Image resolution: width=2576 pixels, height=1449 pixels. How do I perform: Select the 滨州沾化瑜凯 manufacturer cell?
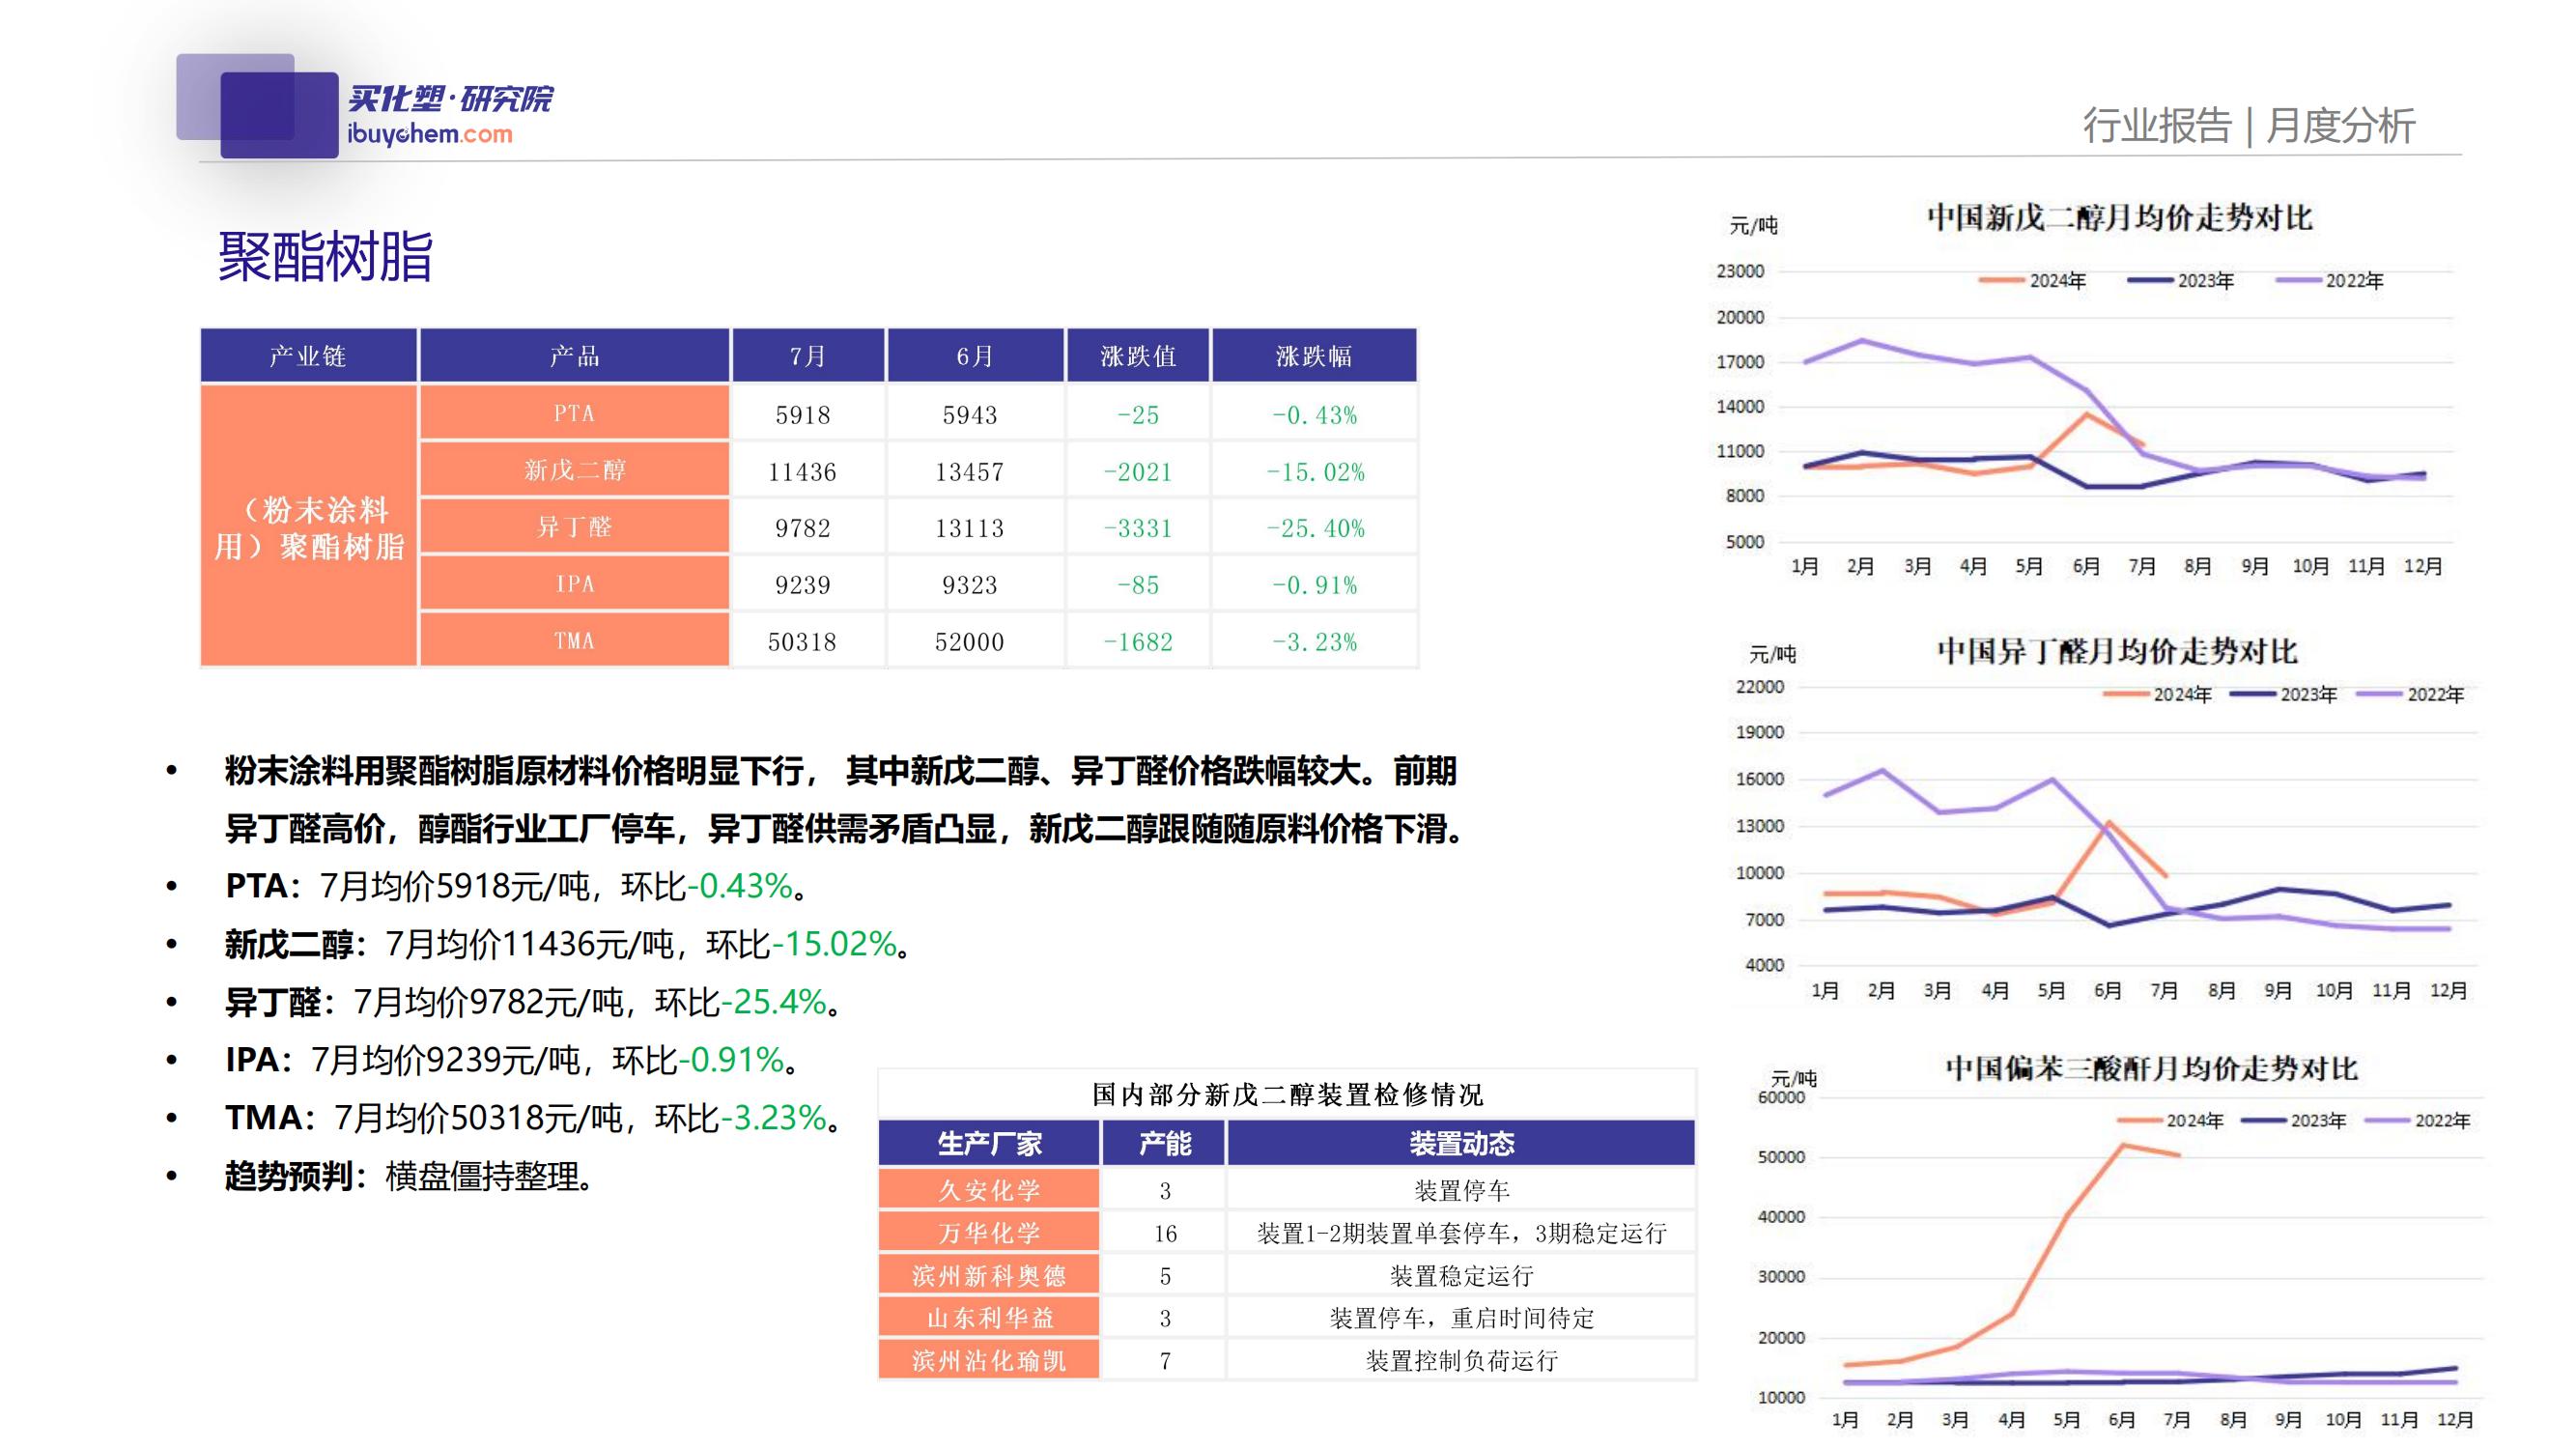coord(989,1360)
